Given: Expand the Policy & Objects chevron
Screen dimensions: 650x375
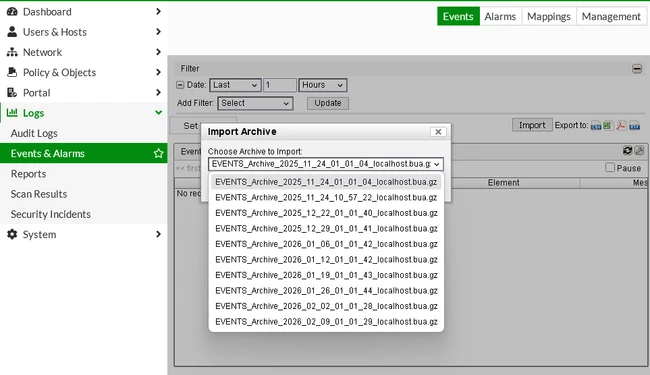Looking at the screenshot, I should point(158,72).
